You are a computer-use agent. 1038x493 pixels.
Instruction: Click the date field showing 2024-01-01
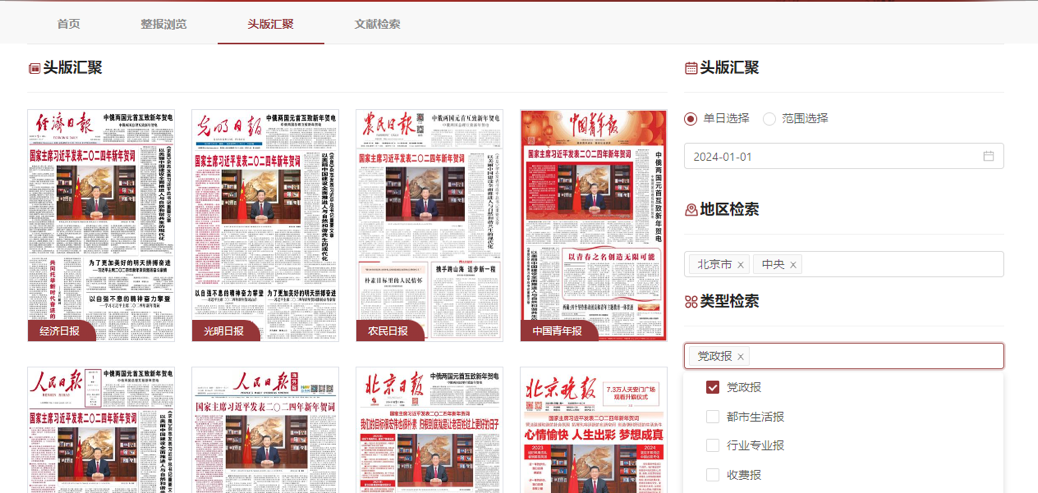844,157
